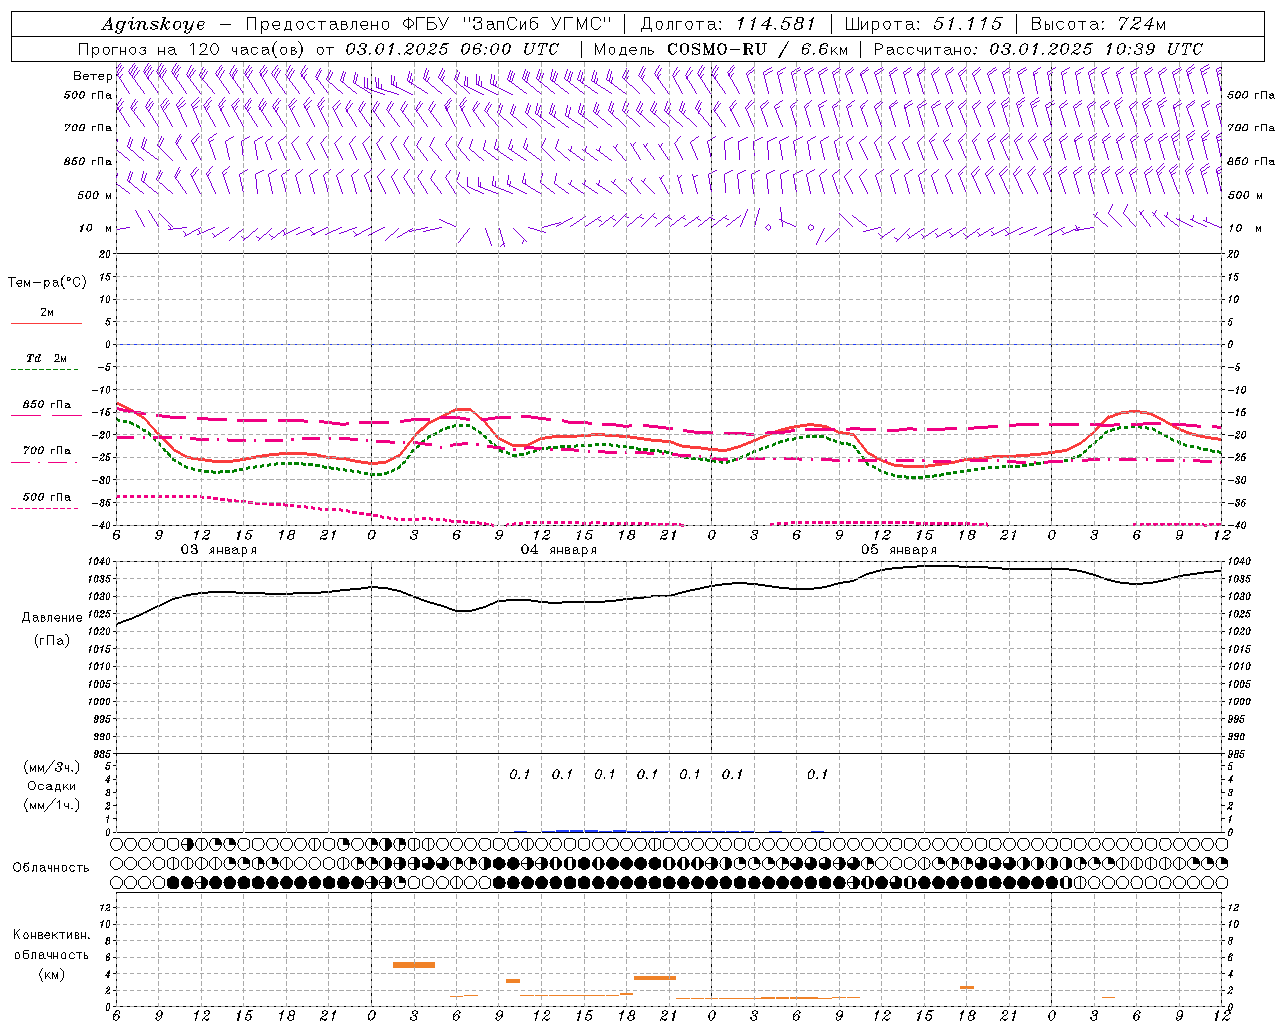Screen dimensions: 1280x1024
Task: Click the 03 января date label
Action: click(219, 550)
